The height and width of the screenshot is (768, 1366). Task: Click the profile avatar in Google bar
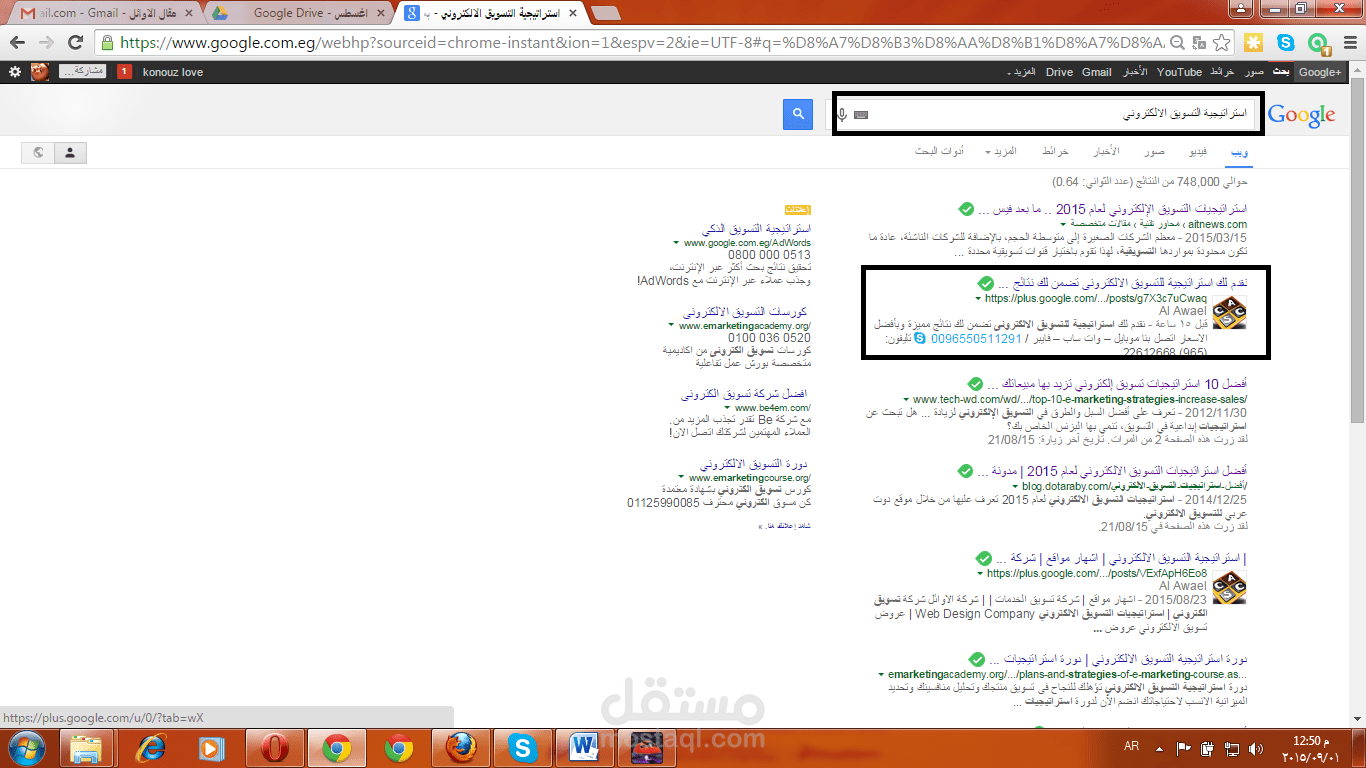[x=40, y=72]
